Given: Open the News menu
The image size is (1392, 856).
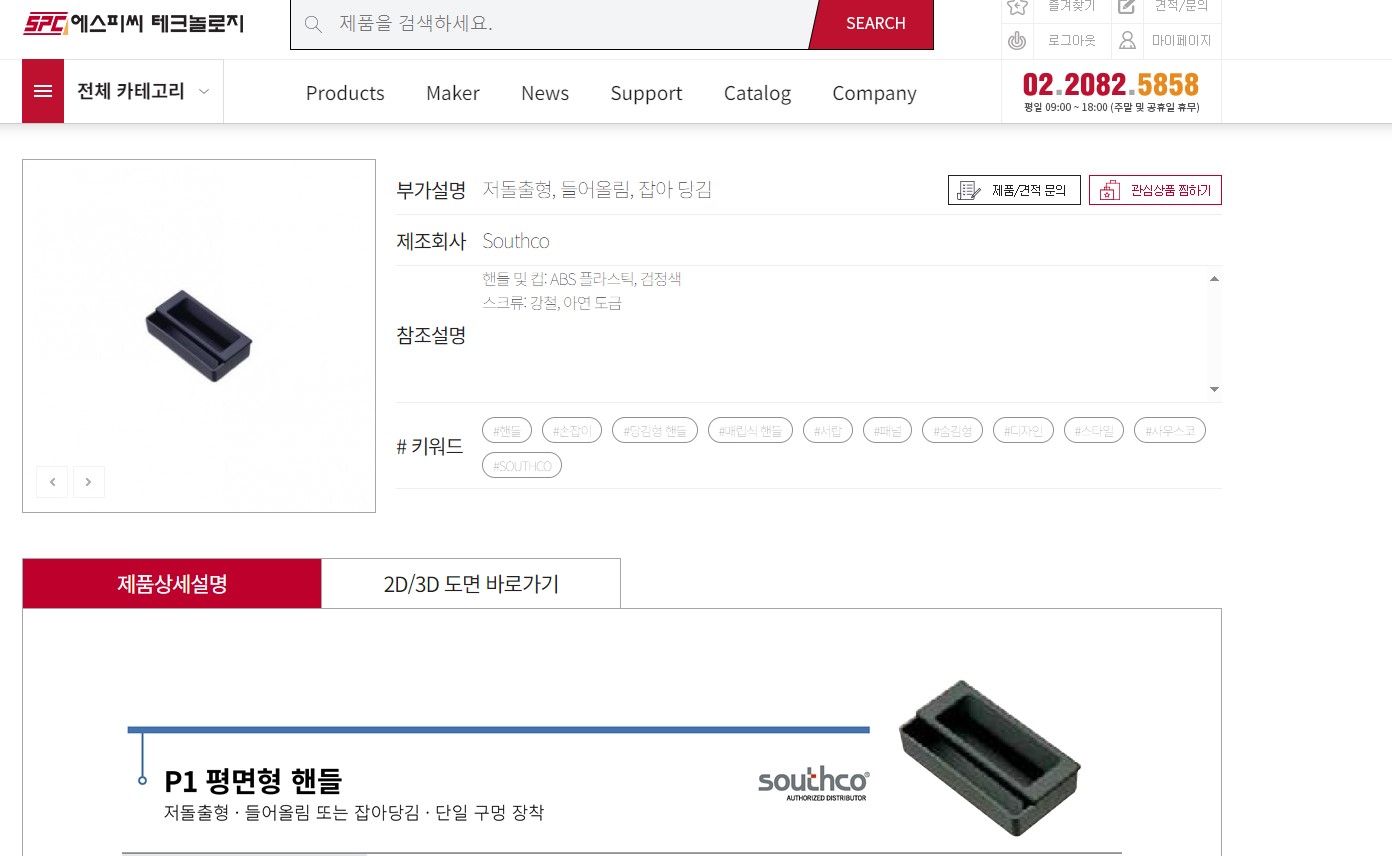Looking at the screenshot, I should pos(545,93).
